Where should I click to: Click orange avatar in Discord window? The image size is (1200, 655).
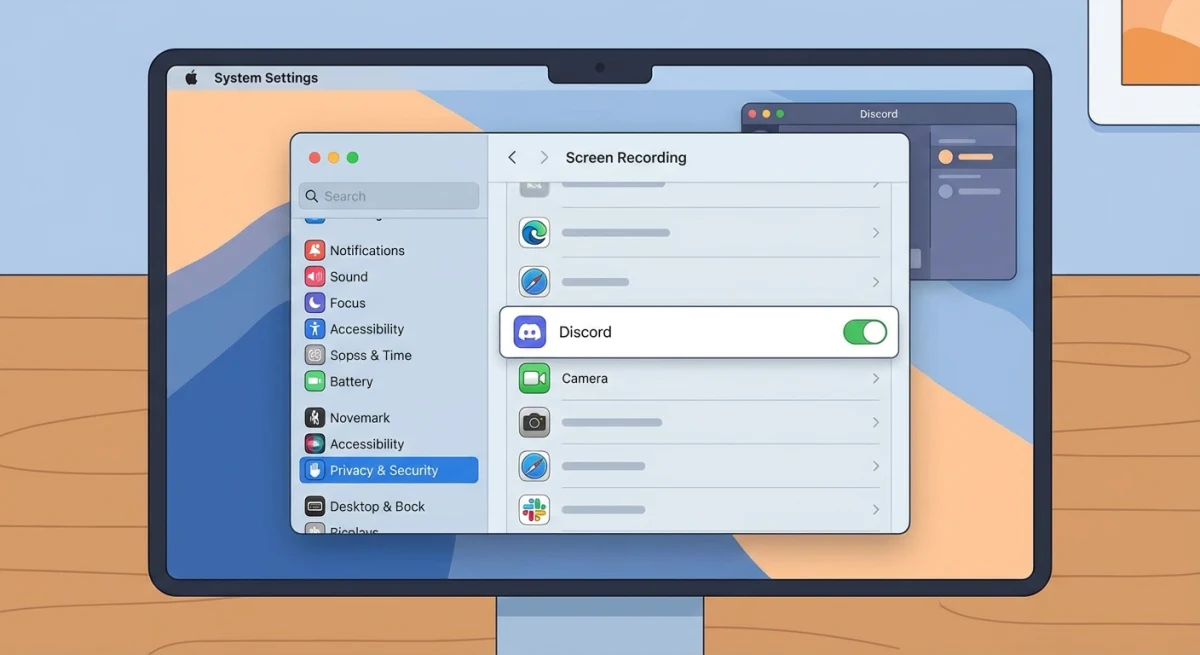pyautogui.click(x=945, y=157)
